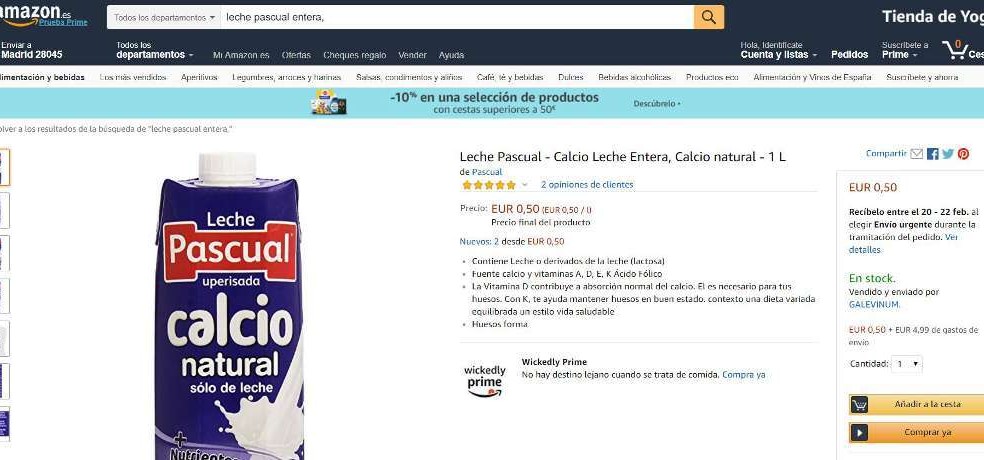Click the Añadir a la cesta button
Image resolution: width=984 pixels, height=460 pixels.
pyautogui.click(x=917, y=404)
